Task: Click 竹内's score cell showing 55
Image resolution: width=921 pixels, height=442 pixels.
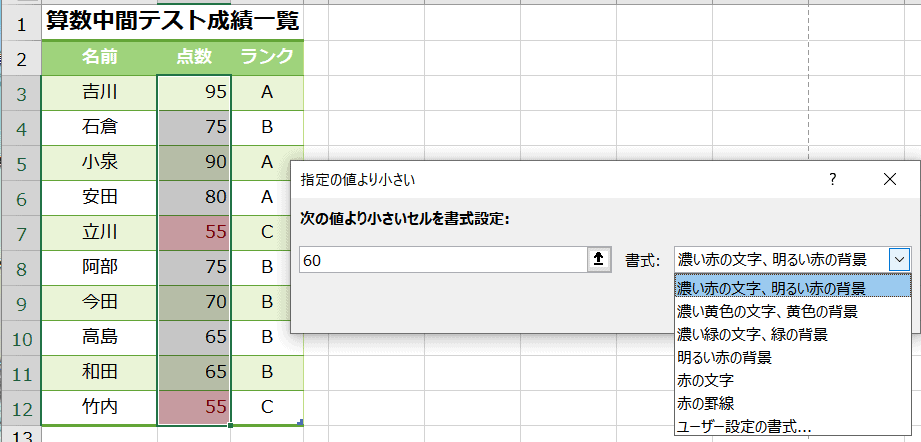Action: (x=194, y=408)
